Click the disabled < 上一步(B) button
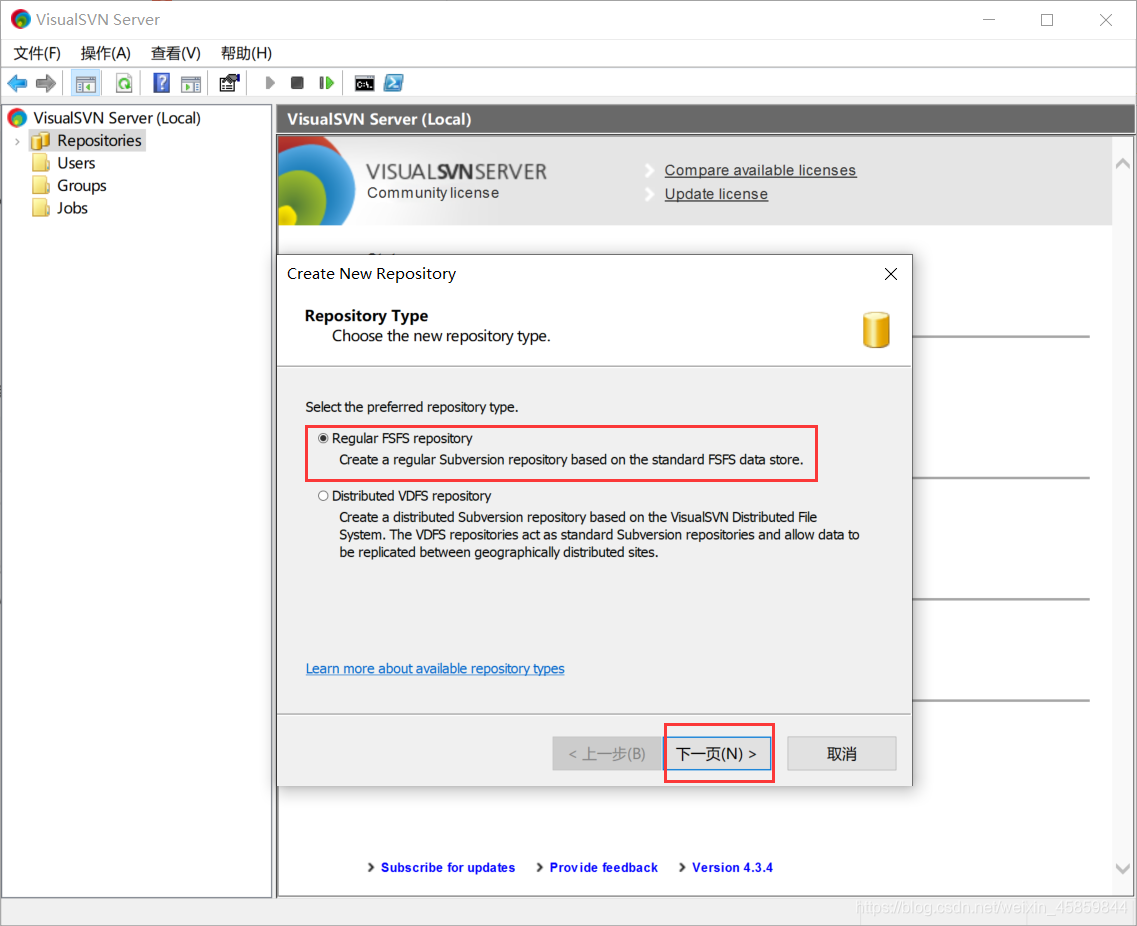 pyautogui.click(x=607, y=754)
